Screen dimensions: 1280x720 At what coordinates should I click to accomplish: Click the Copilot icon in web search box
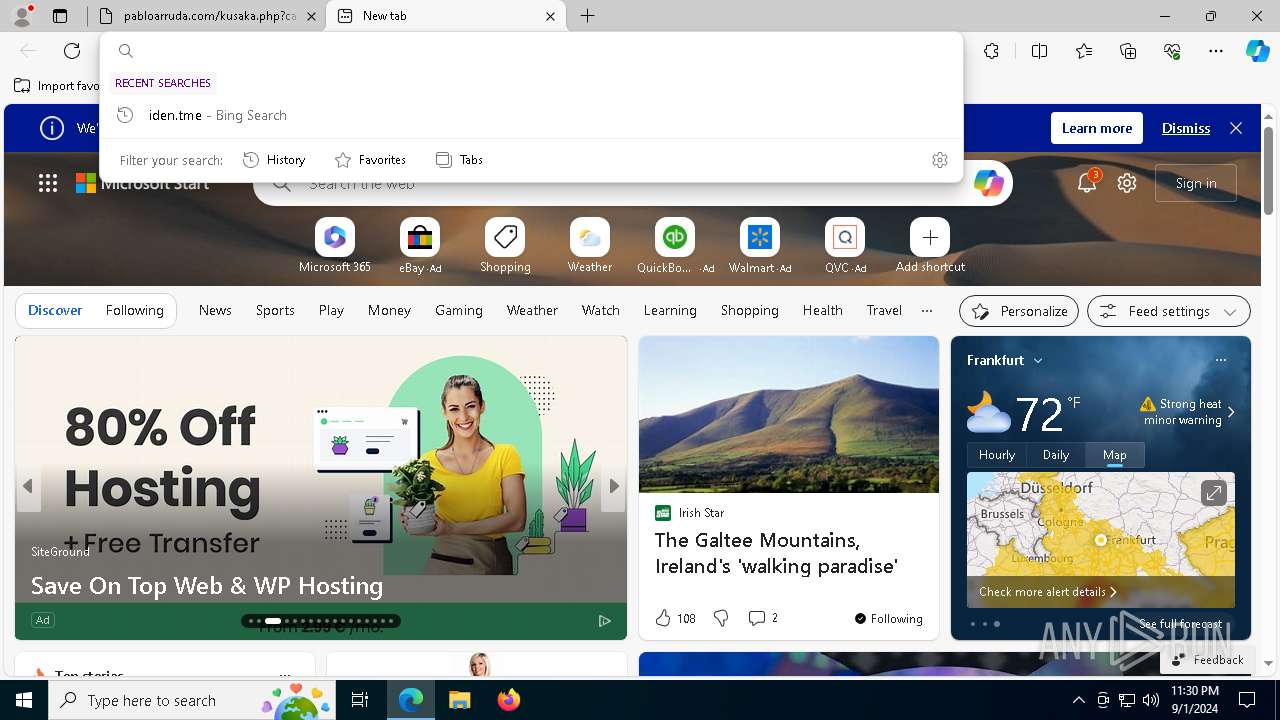(x=988, y=183)
